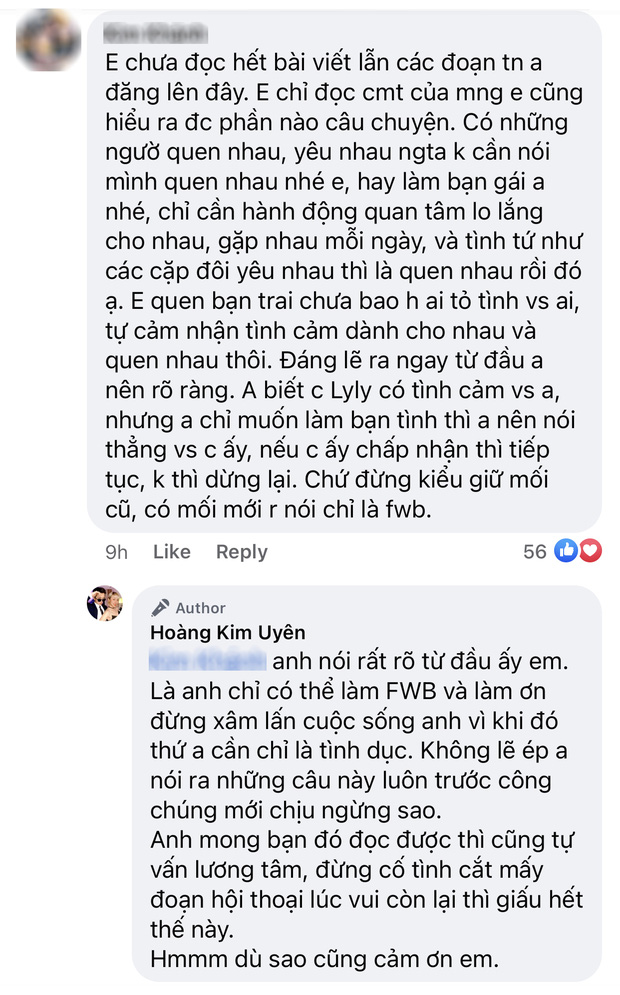Reply to the first comment
The width and height of the screenshot is (620, 995).
click(x=241, y=552)
